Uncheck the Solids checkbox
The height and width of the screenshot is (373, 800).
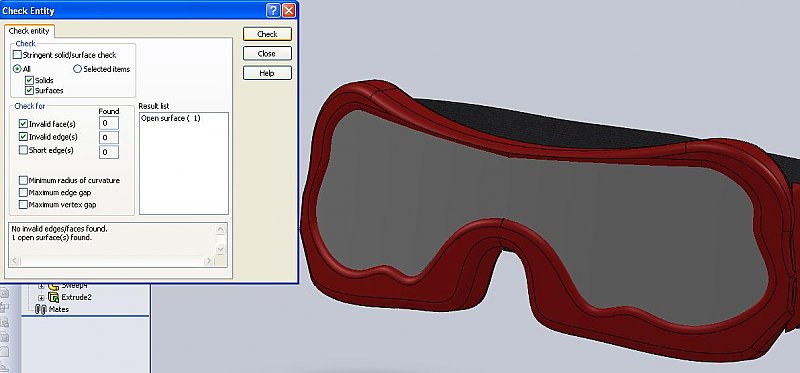29,80
